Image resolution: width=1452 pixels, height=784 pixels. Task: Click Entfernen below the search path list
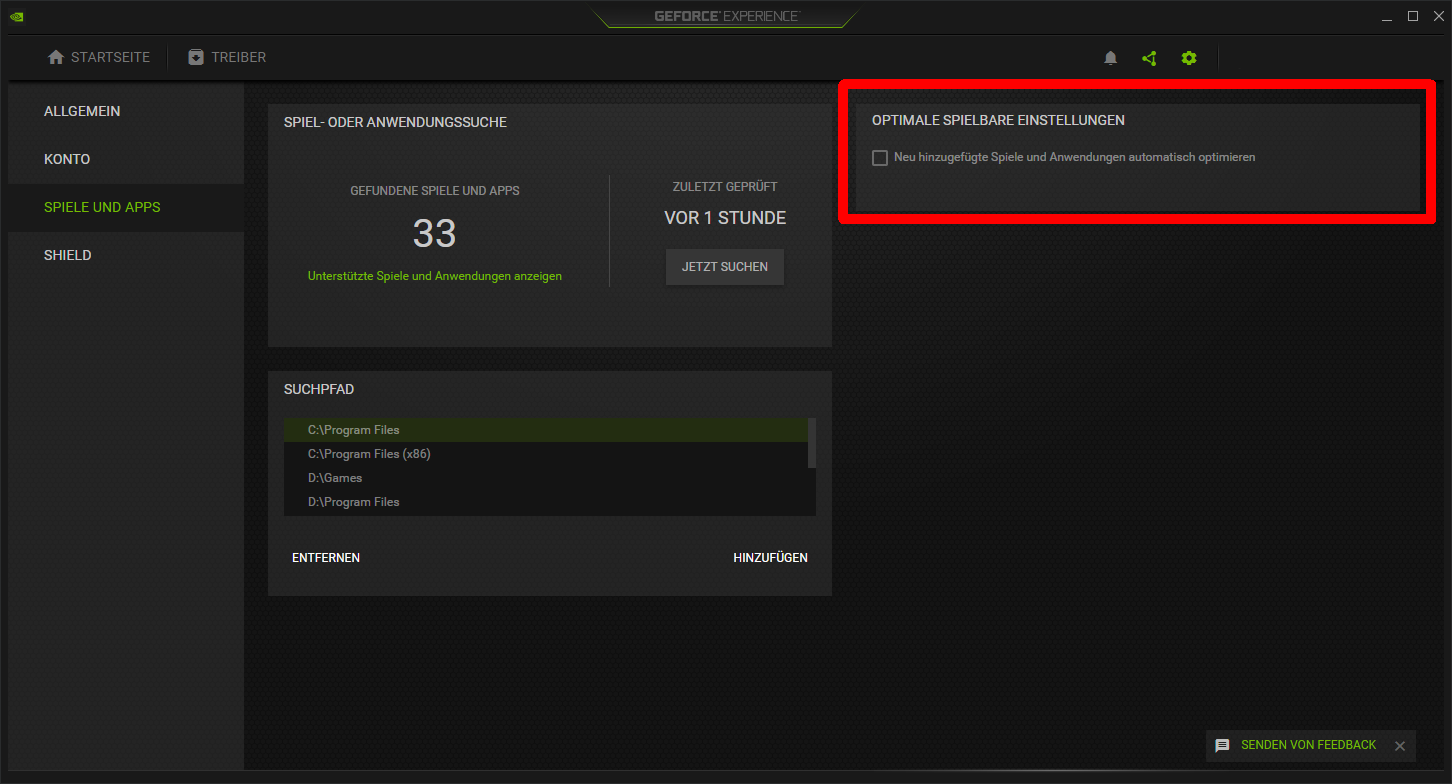click(326, 558)
